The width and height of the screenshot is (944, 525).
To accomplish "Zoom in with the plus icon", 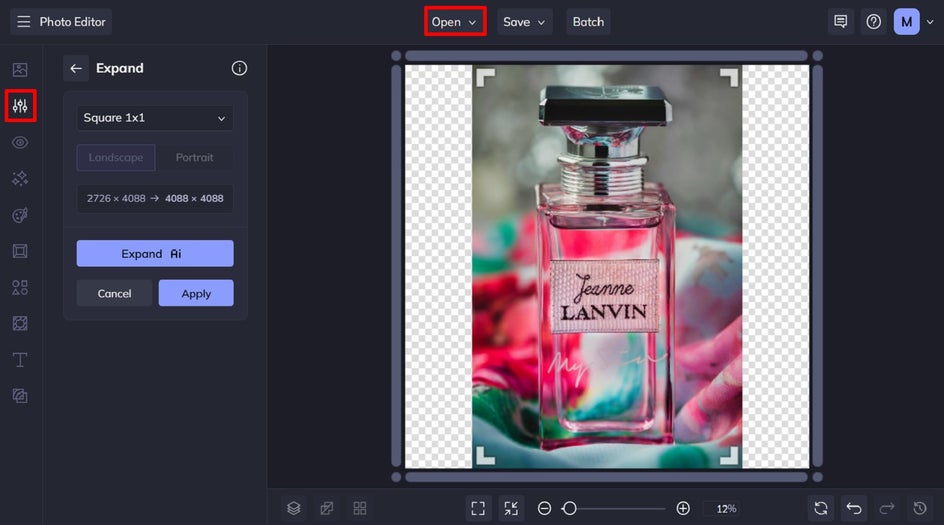I will [683, 508].
